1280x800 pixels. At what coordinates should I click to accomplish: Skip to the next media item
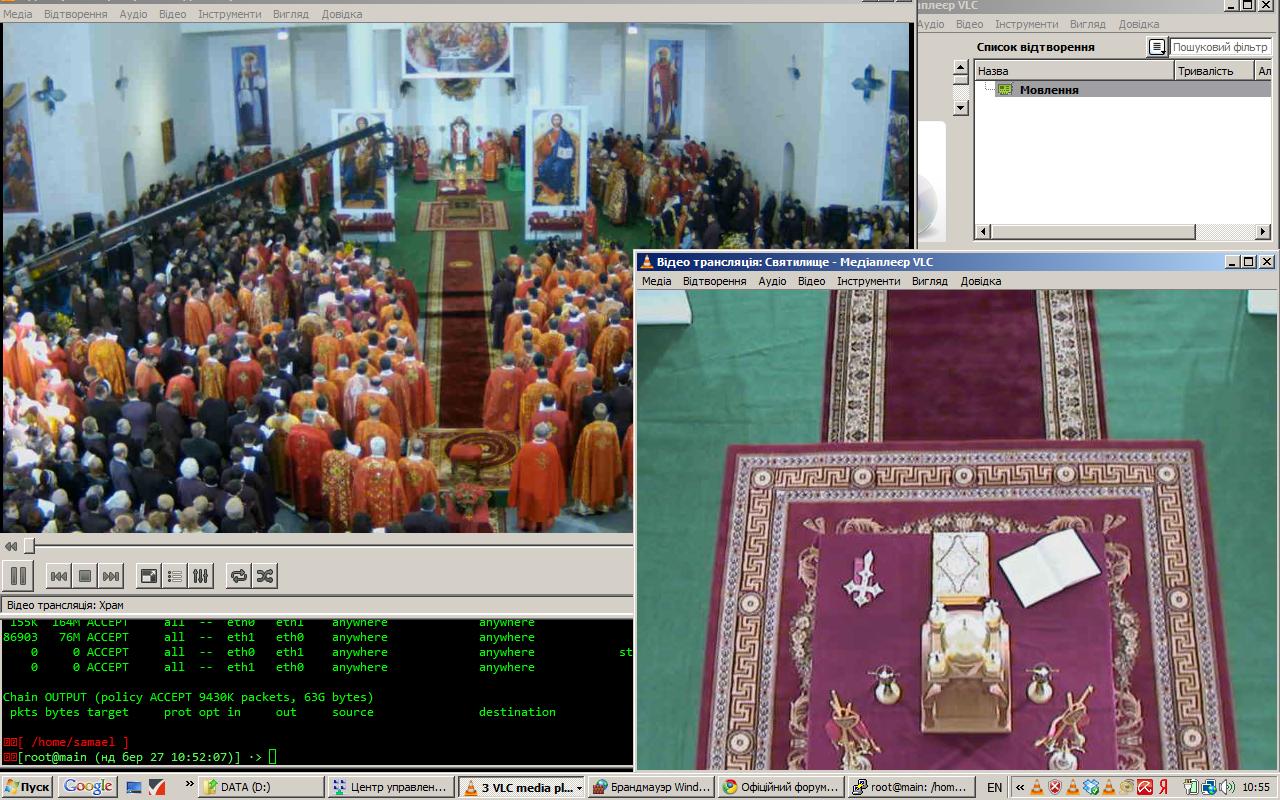click(x=111, y=576)
